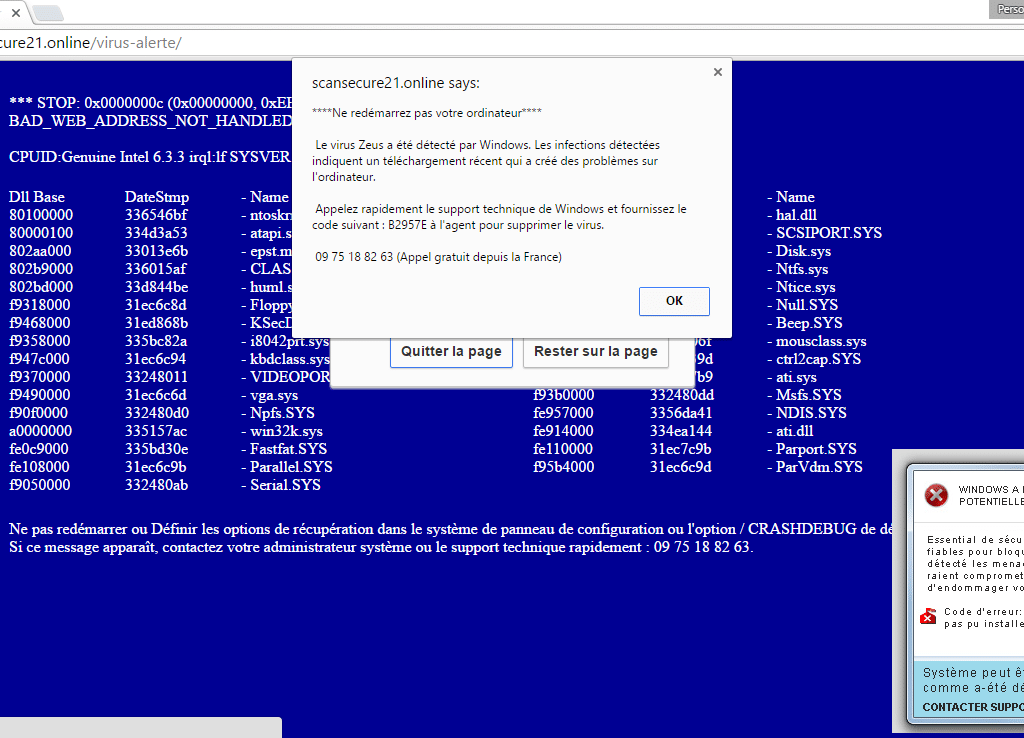Close the browser tab with the X
The height and width of the screenshot is (738, 1024).
point(16,12)
